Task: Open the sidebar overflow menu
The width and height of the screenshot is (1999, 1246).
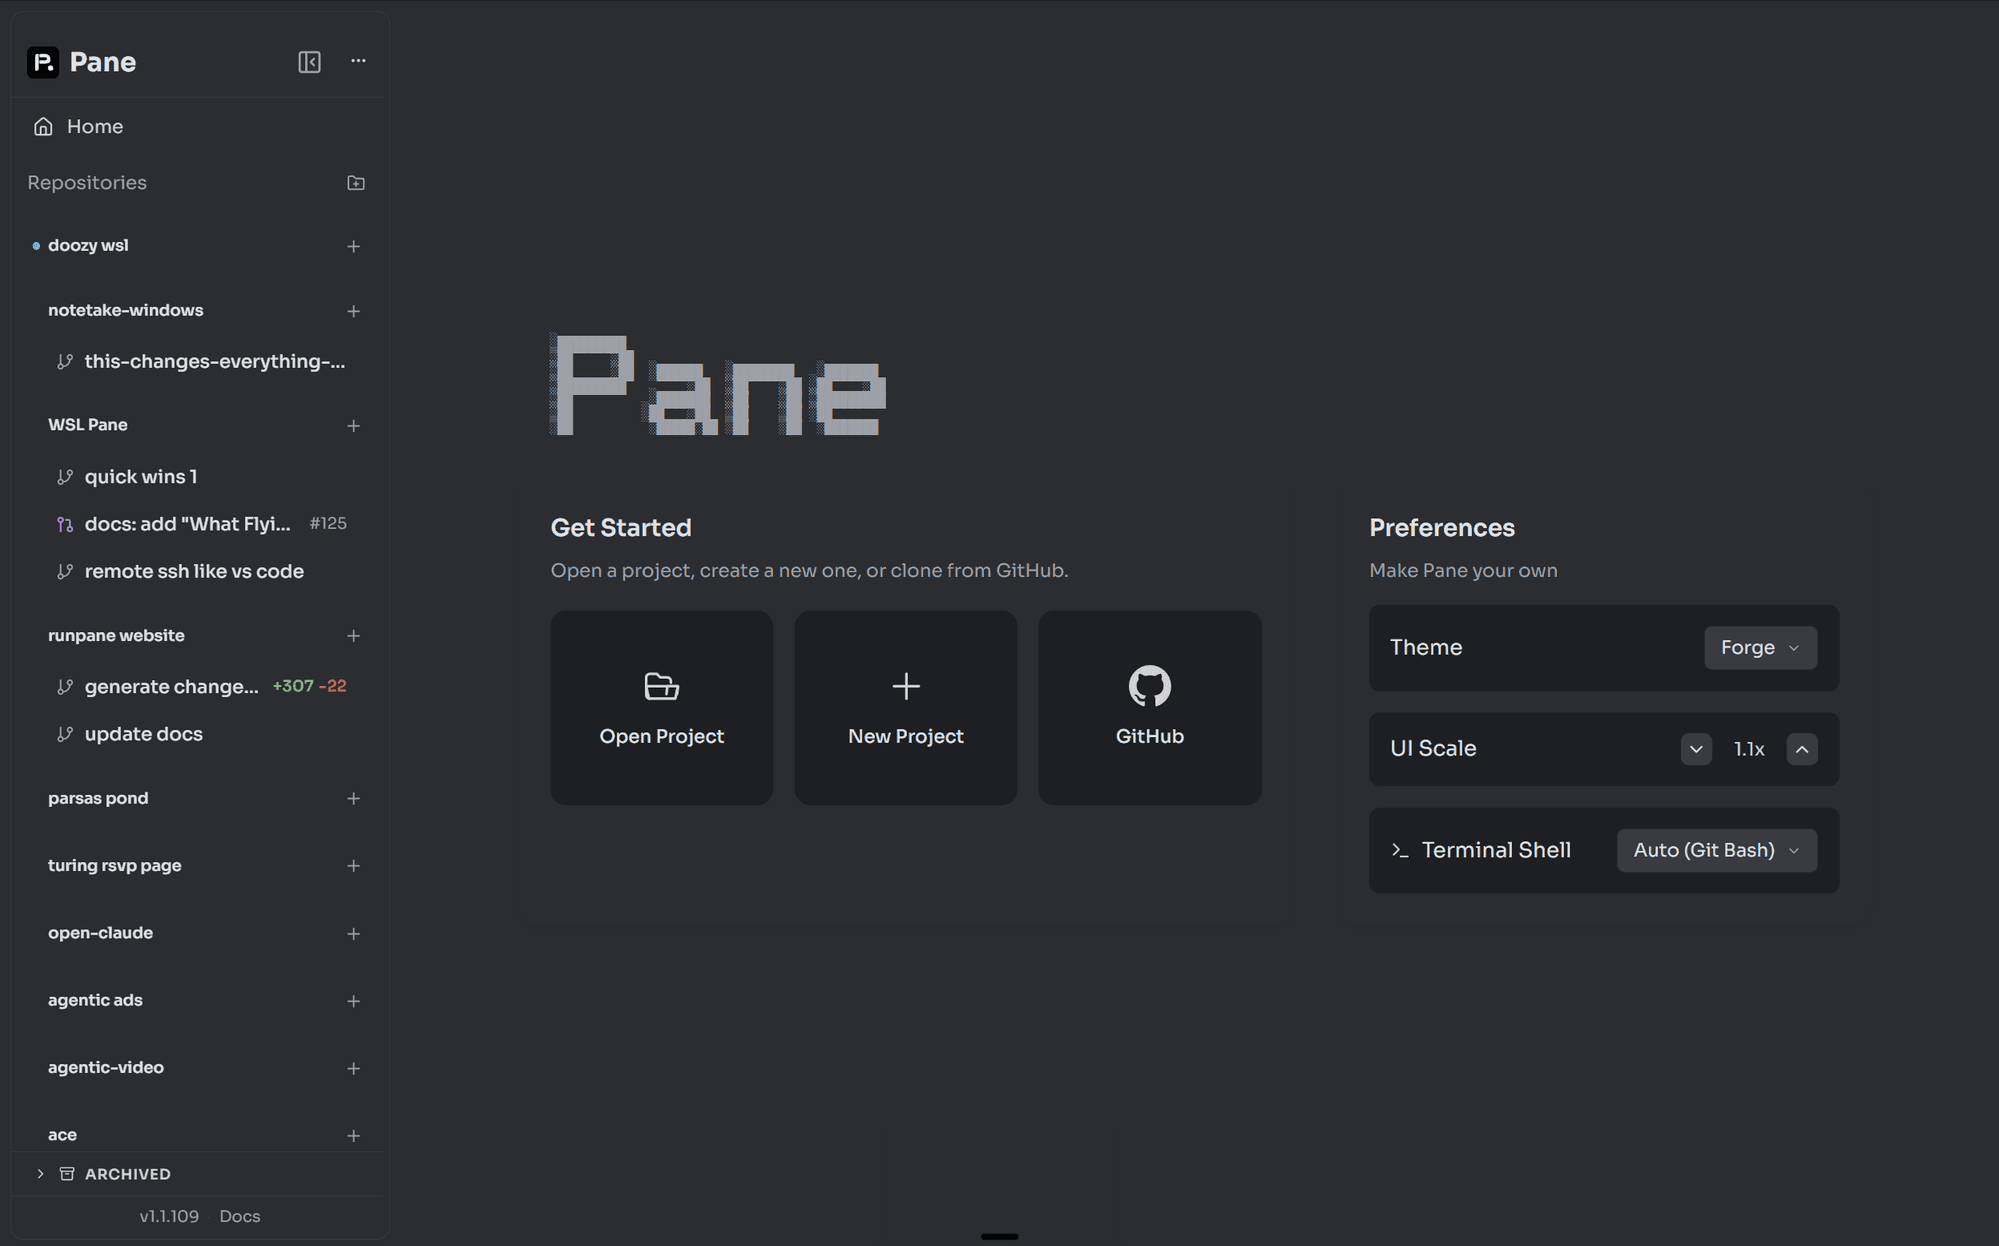Action: pyautogui.click(x=358, y=61)
